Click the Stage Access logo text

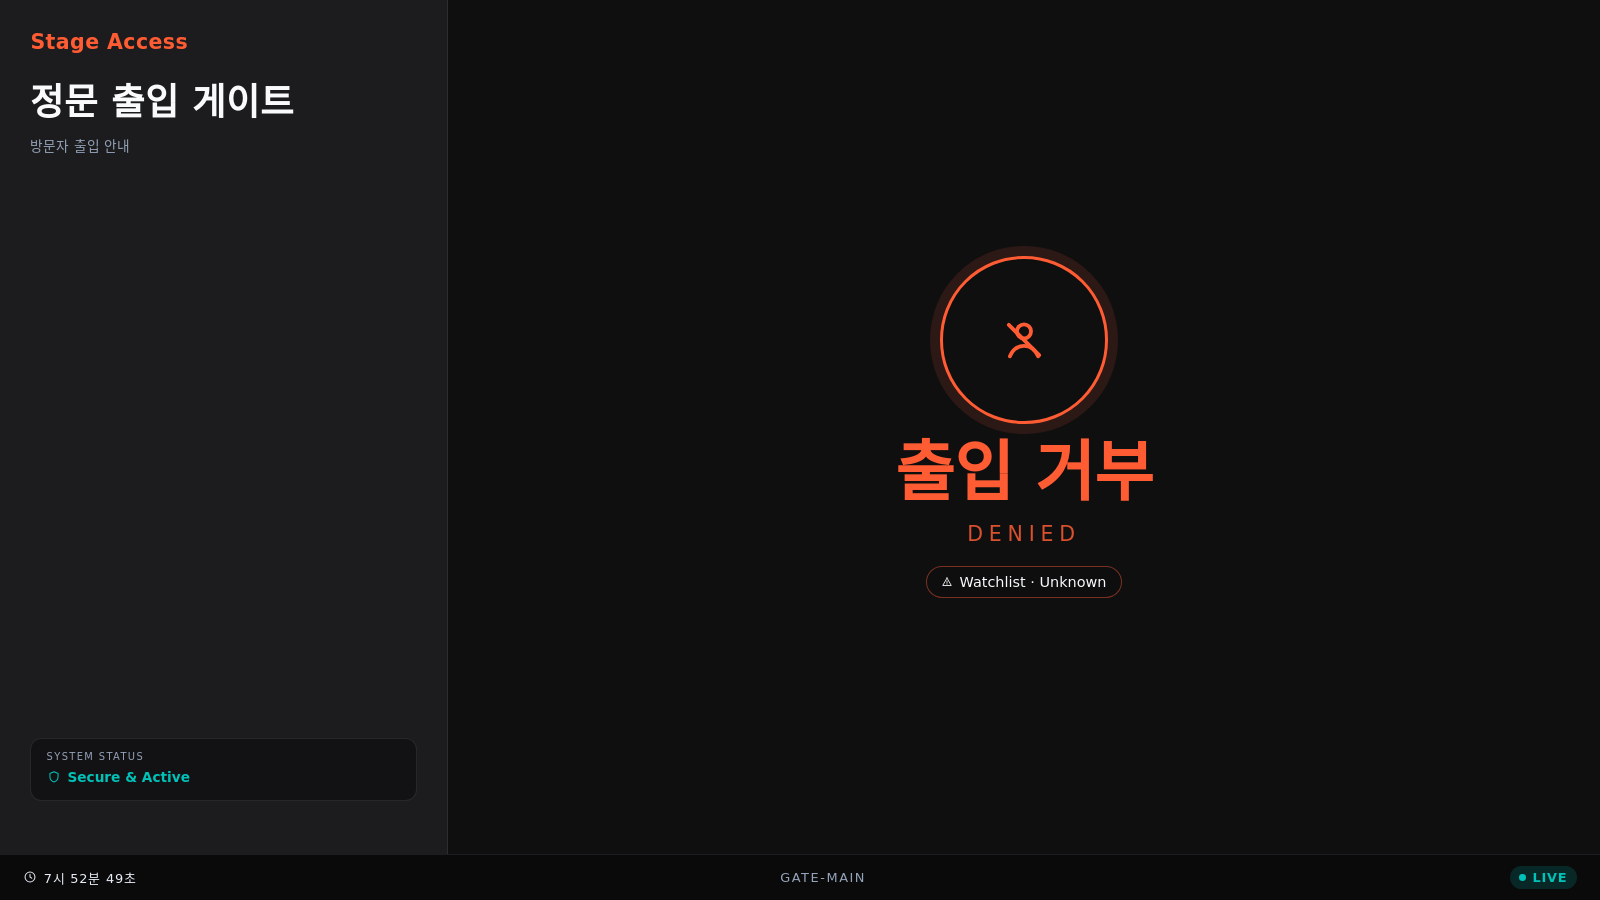click(x=109, y=42)
